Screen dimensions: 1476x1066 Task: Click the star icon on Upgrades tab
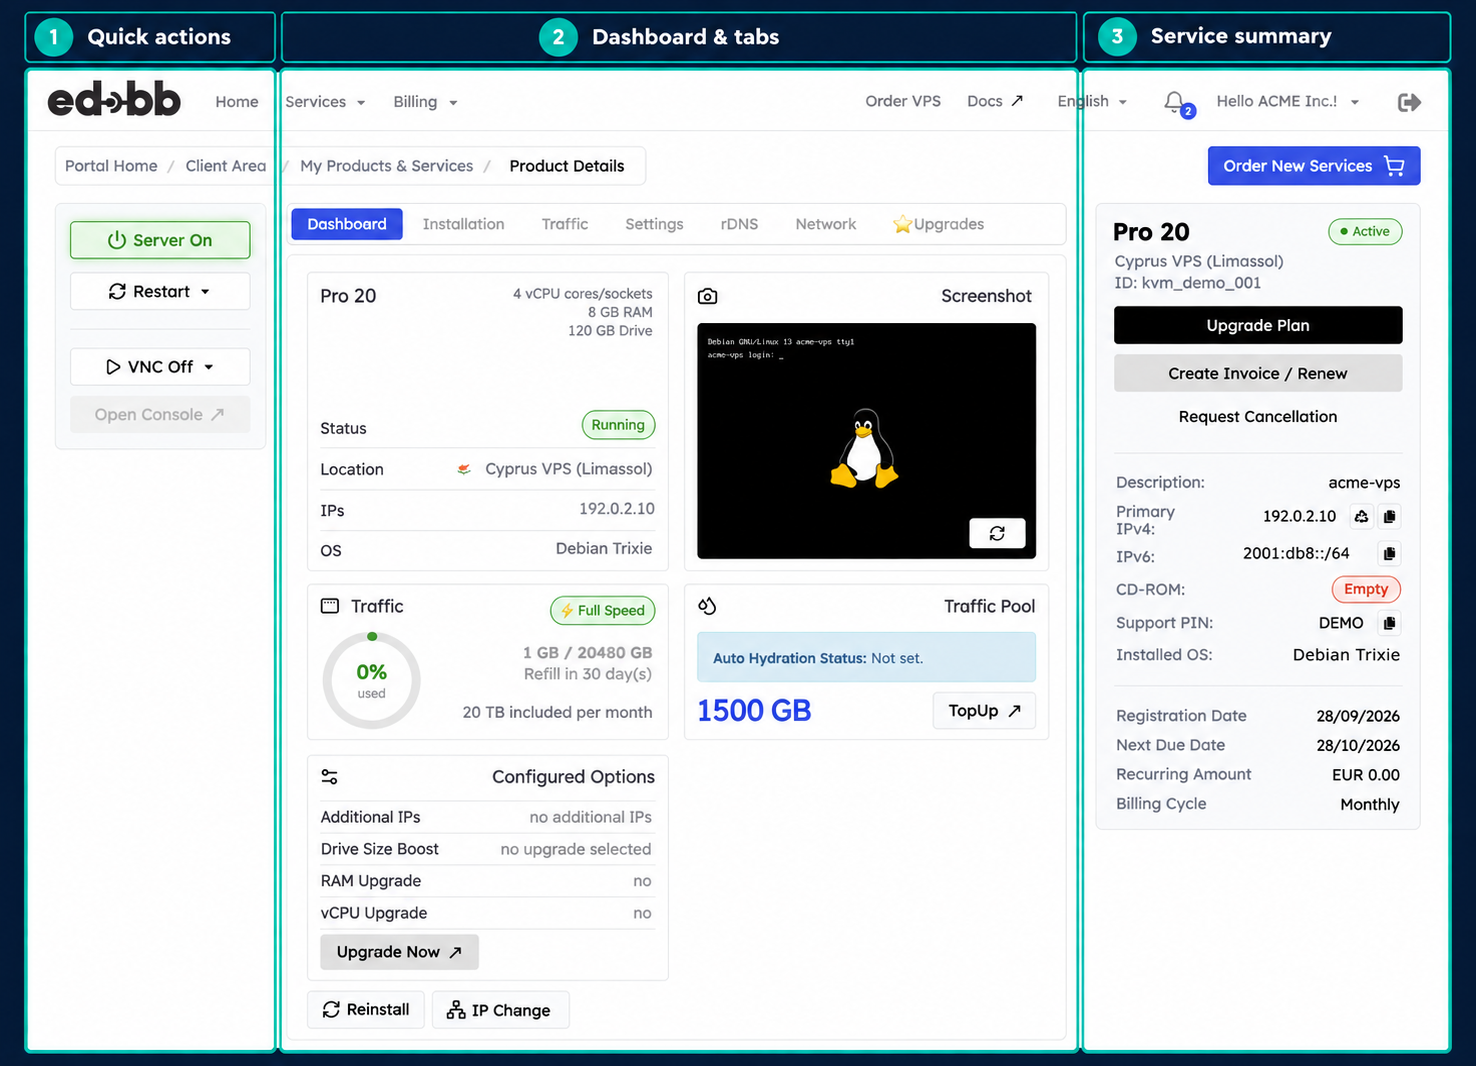click(x=902, y=224)
